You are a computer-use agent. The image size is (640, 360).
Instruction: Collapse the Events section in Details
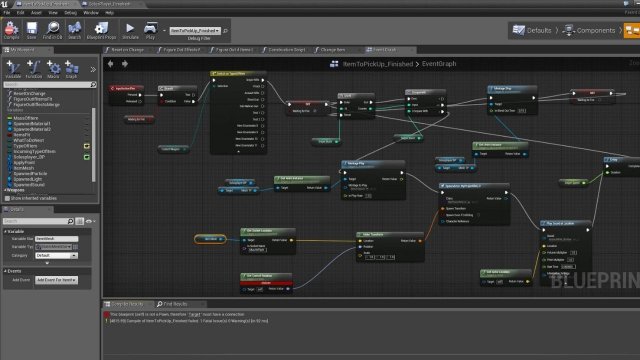click(x=6, y=271)
